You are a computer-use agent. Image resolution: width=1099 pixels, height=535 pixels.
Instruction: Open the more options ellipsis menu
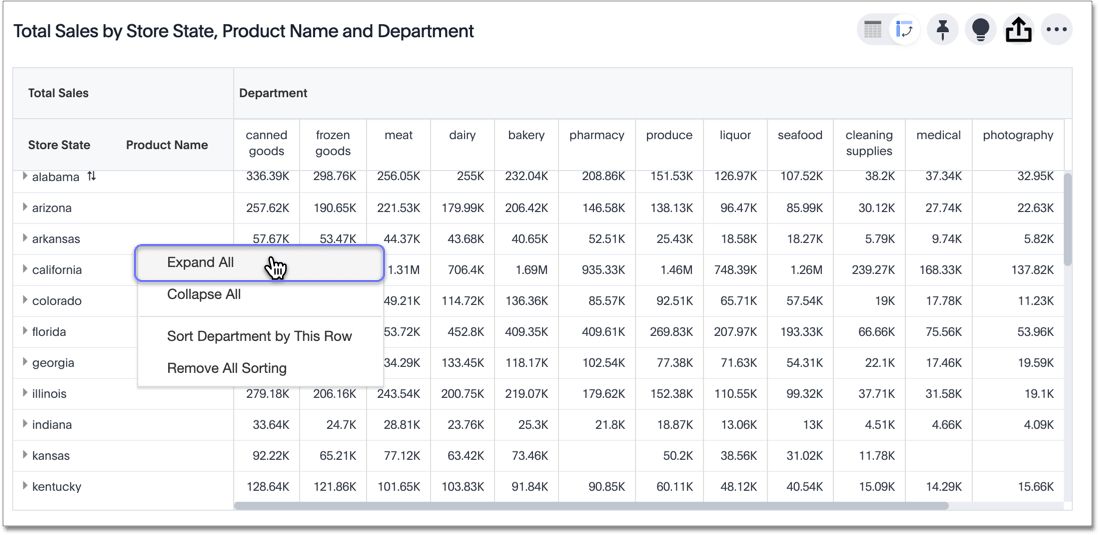click(1056, 30)
